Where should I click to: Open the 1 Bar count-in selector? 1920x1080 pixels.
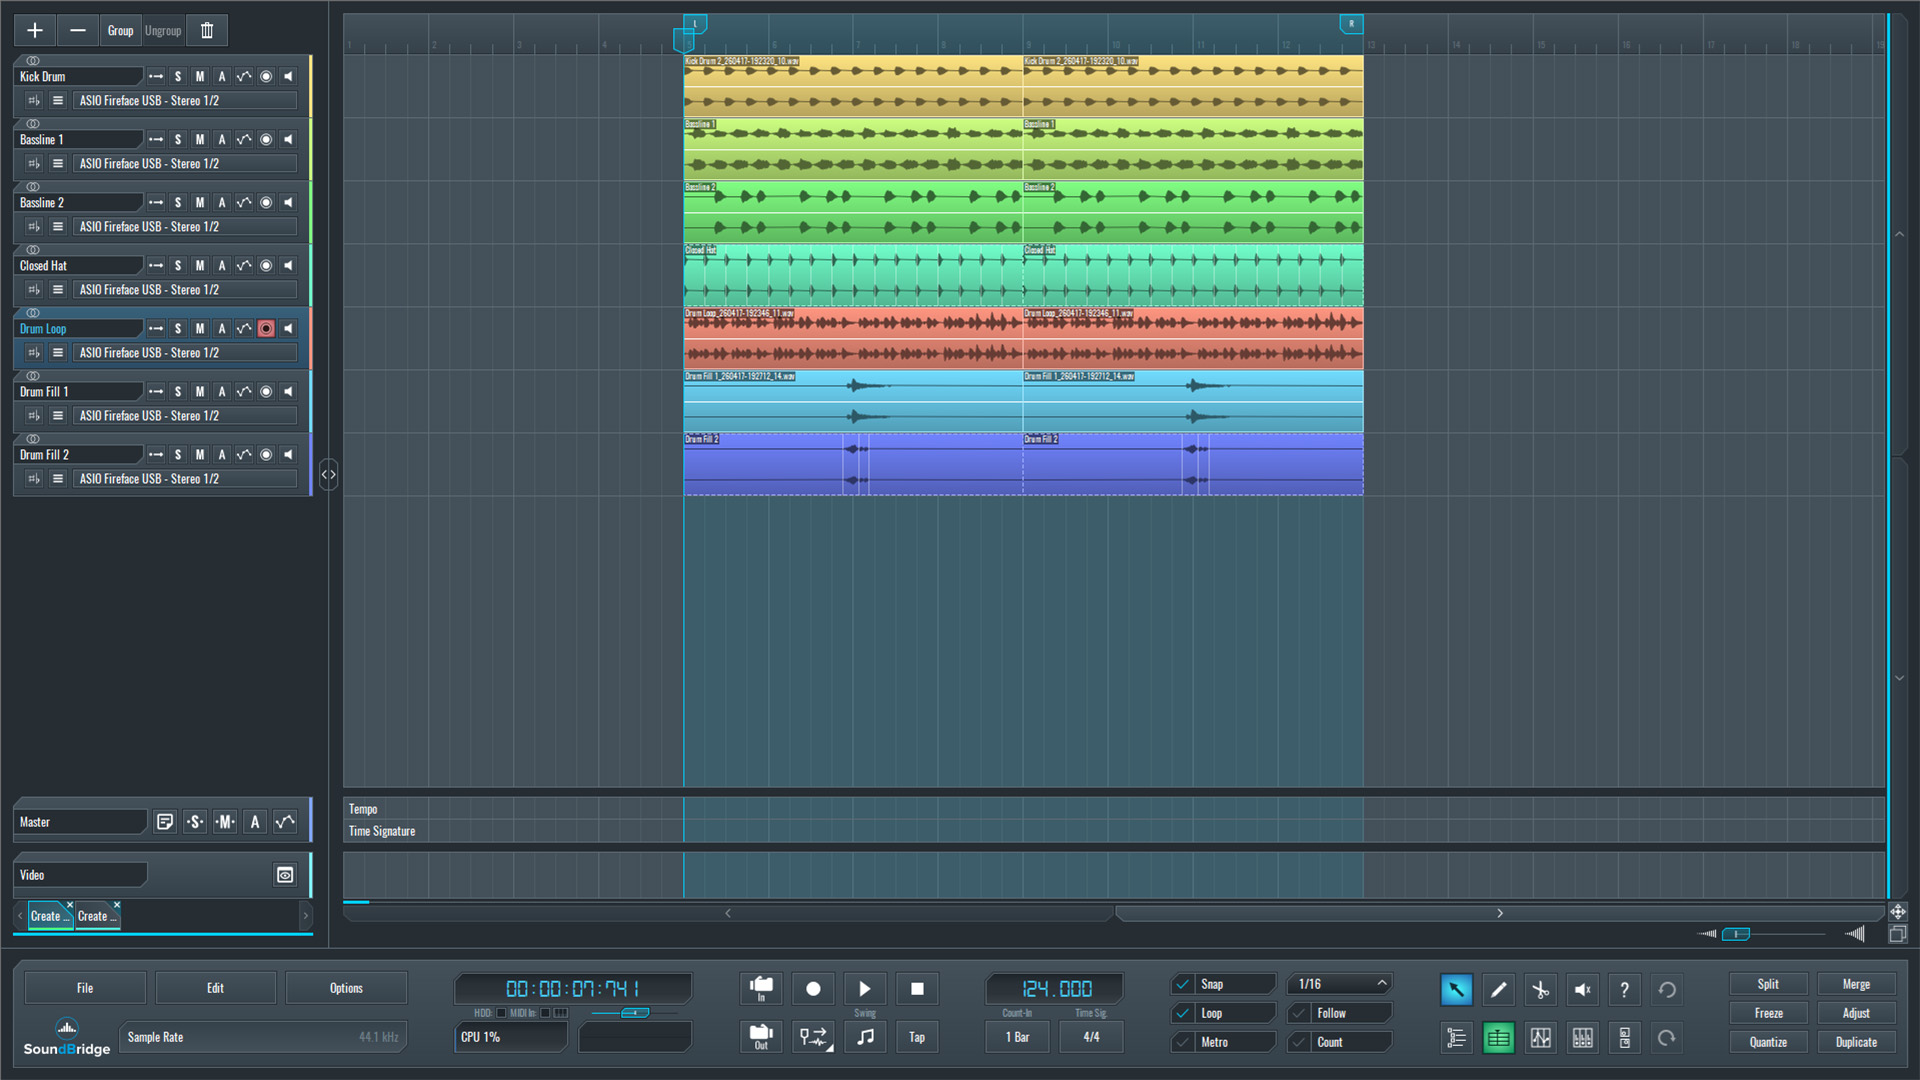tap(1017, 1037)
